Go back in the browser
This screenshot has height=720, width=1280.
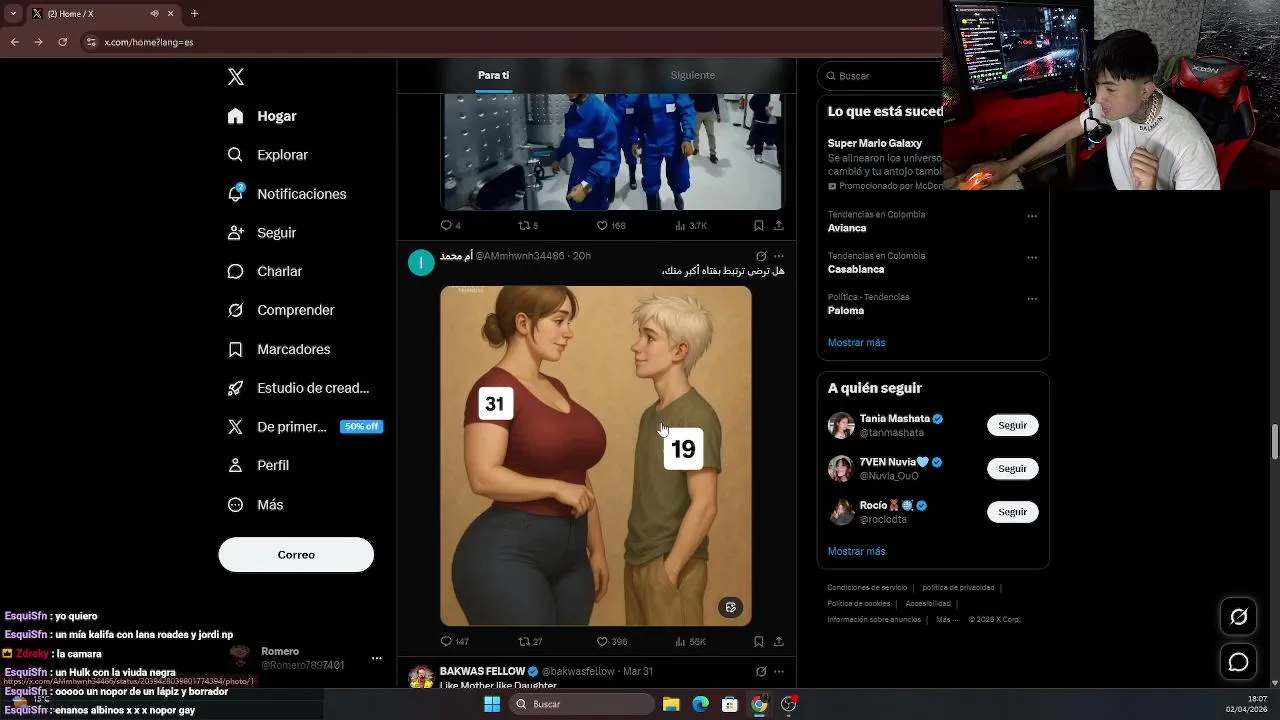(x=14, y=42)
